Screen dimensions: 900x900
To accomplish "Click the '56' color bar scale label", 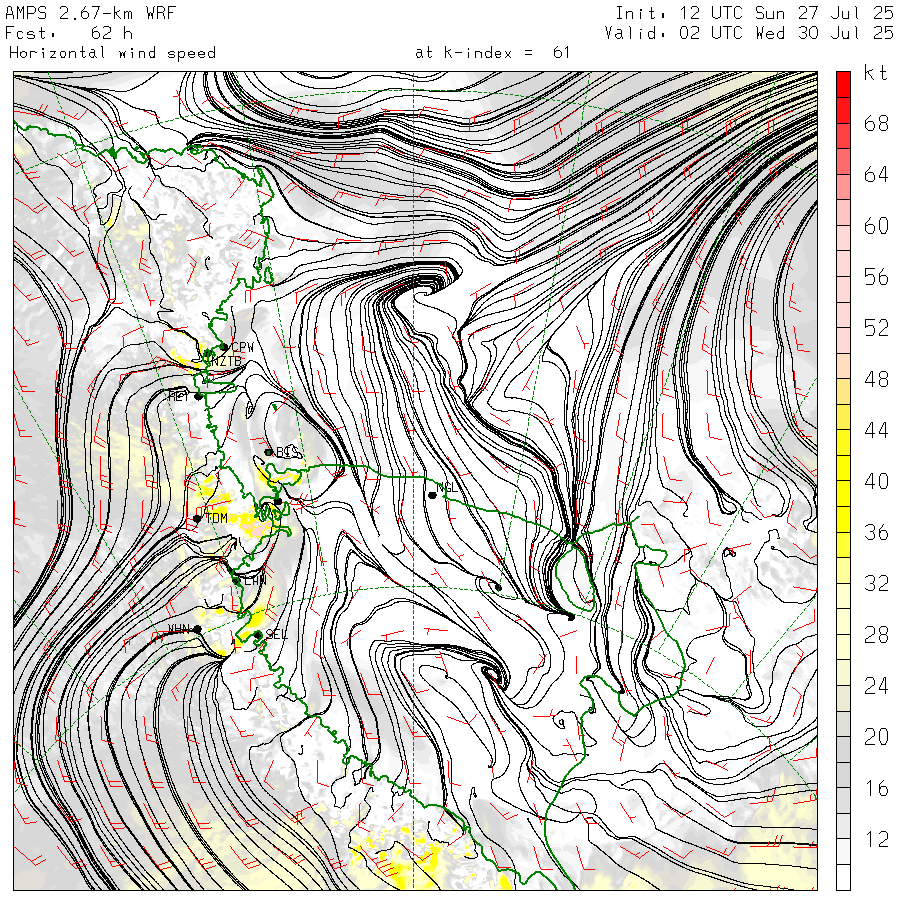I will point(876,277).
